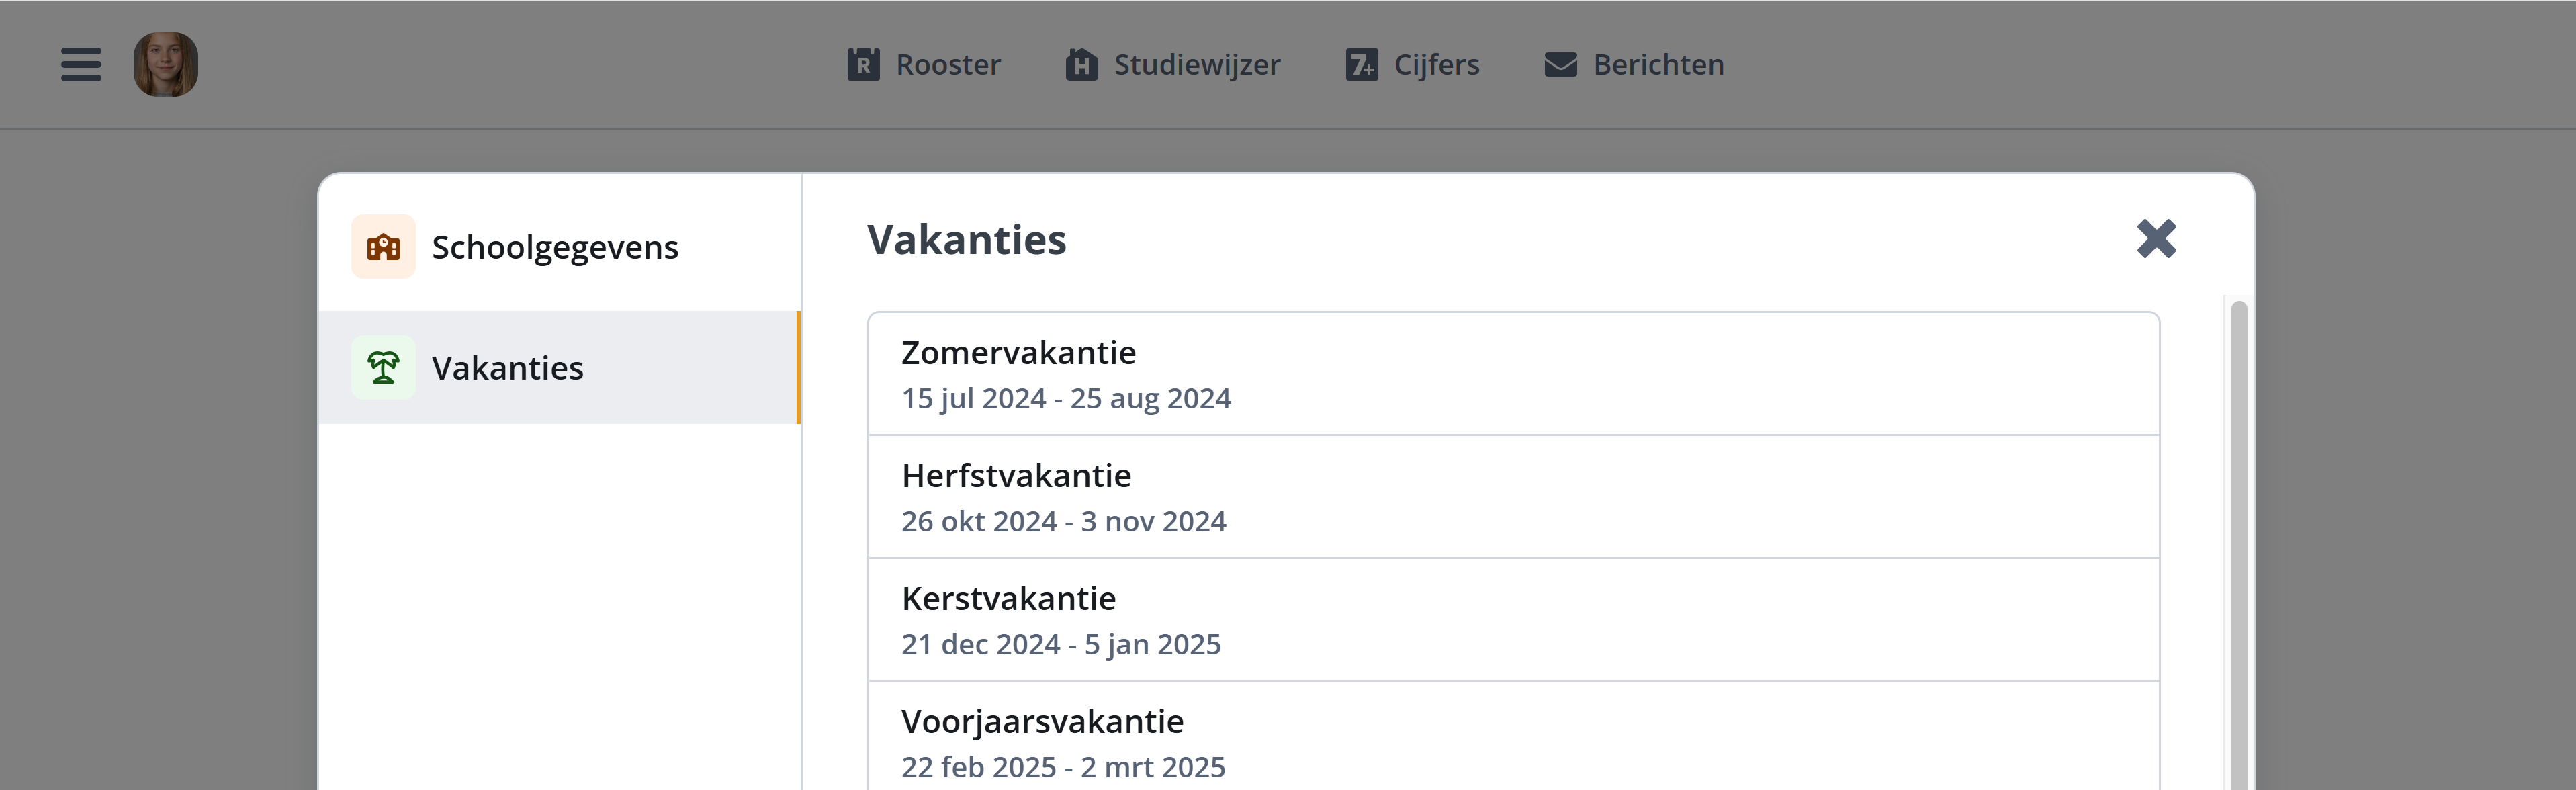Click the Cijfers grade icon
The height and width of the screenshot is (790, 2576).
tap(1362, 64)
